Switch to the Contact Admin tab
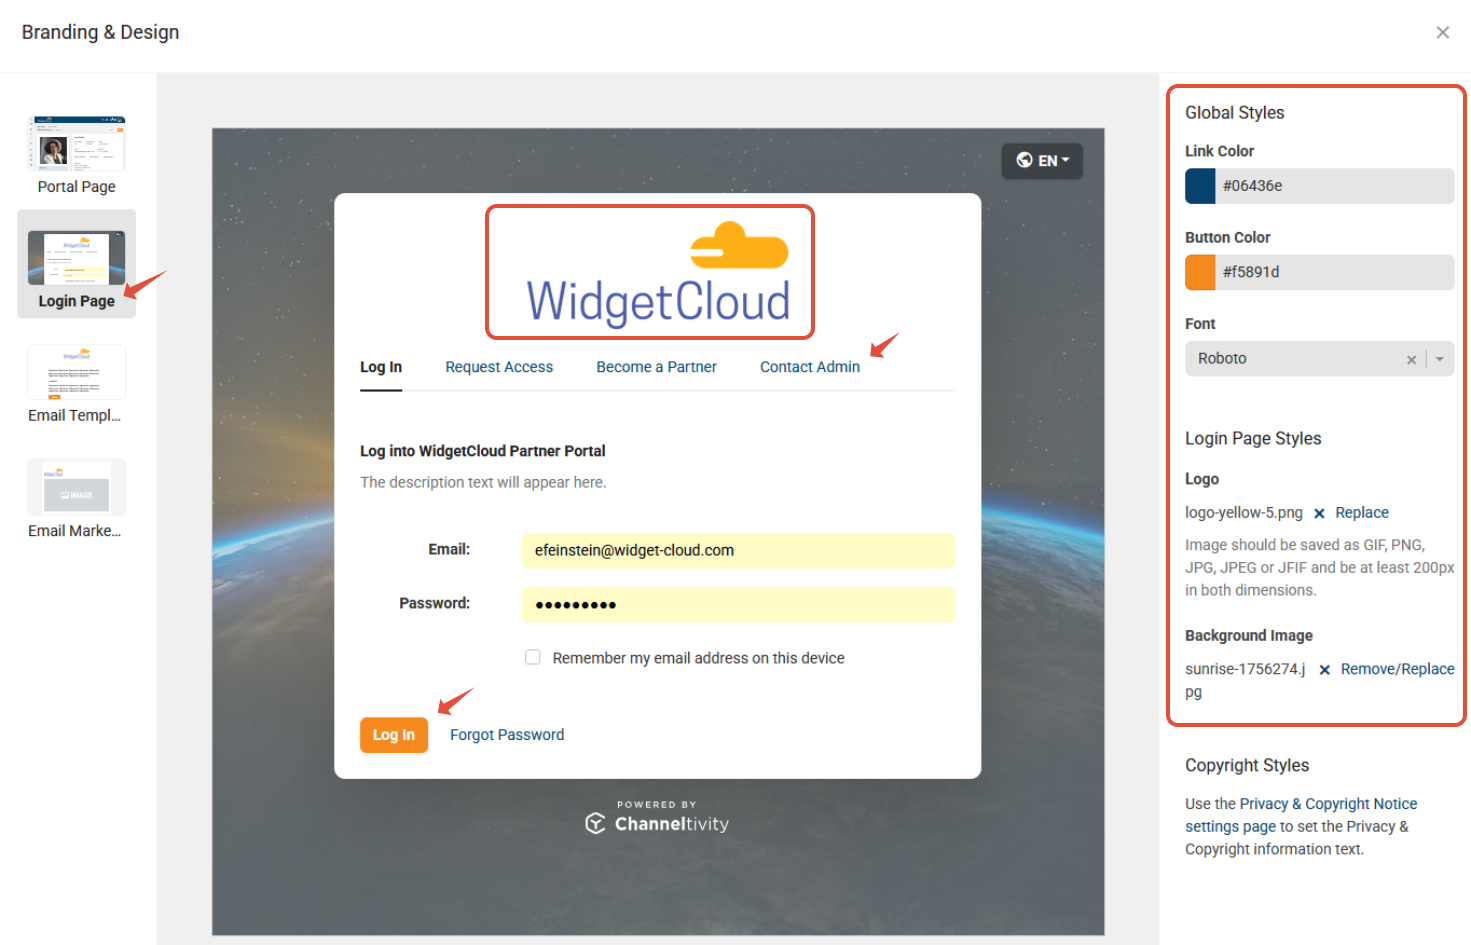This screenshot has width=1471, height=945. click(x=810, y=367)
